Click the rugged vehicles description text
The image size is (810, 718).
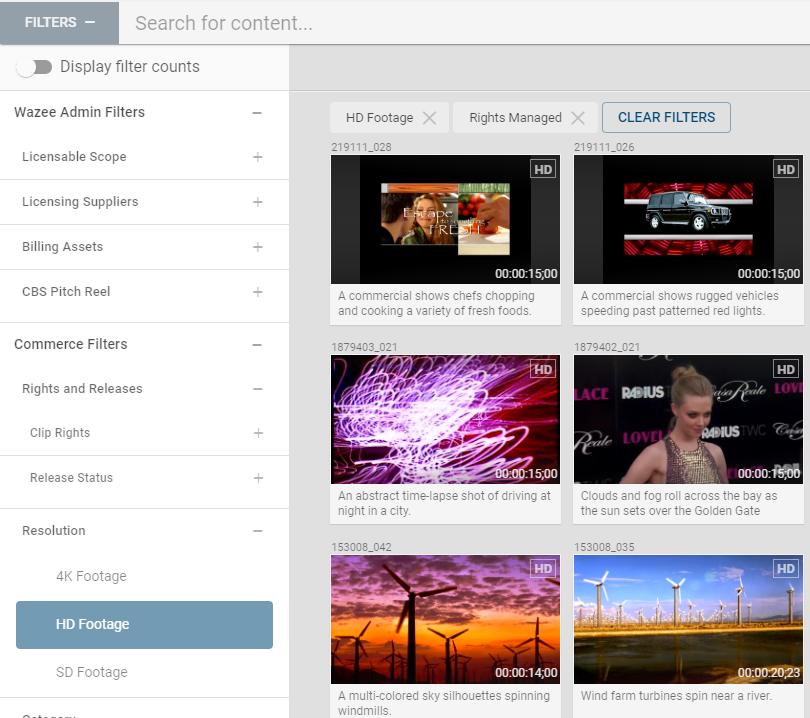coord(679,303)
